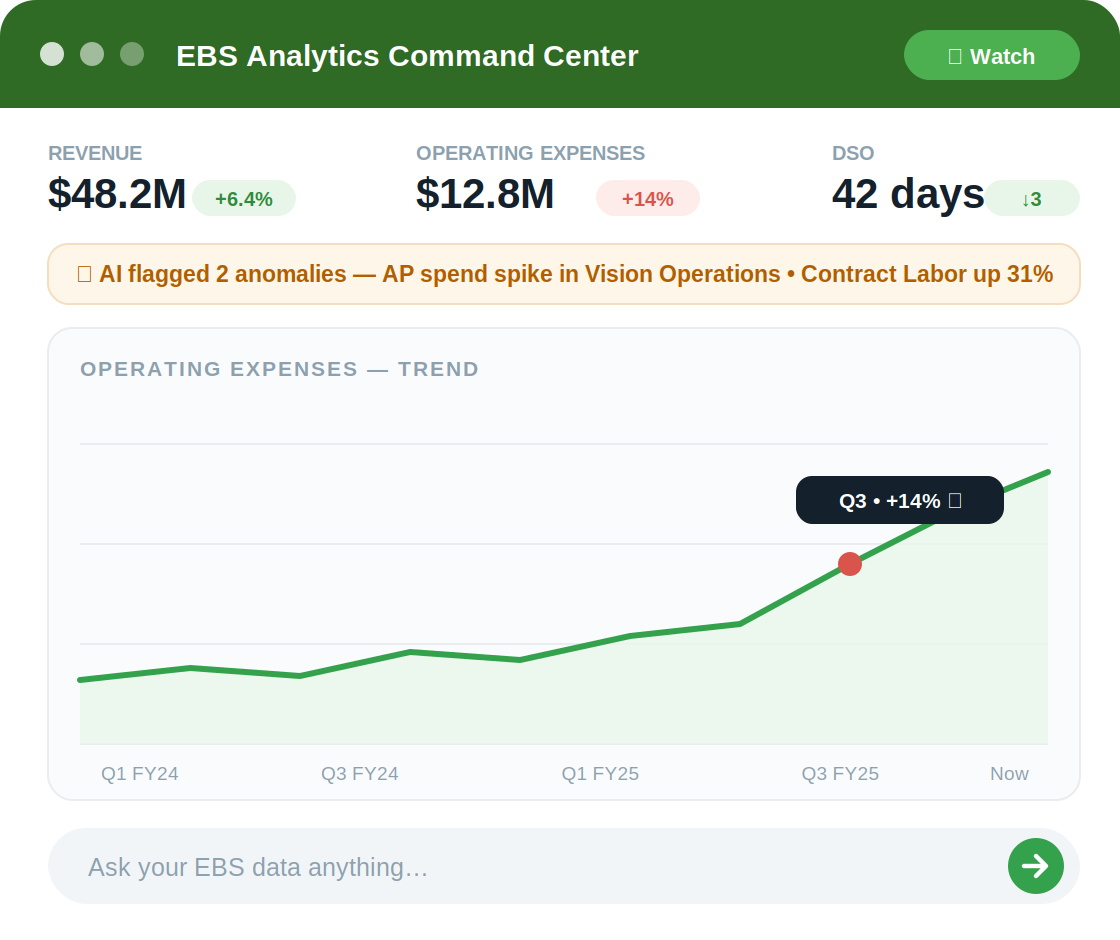1120x940 pixels.
Task: Click the icon inside the Watch button
Action: pyautogui.click(x=955, y=56)
